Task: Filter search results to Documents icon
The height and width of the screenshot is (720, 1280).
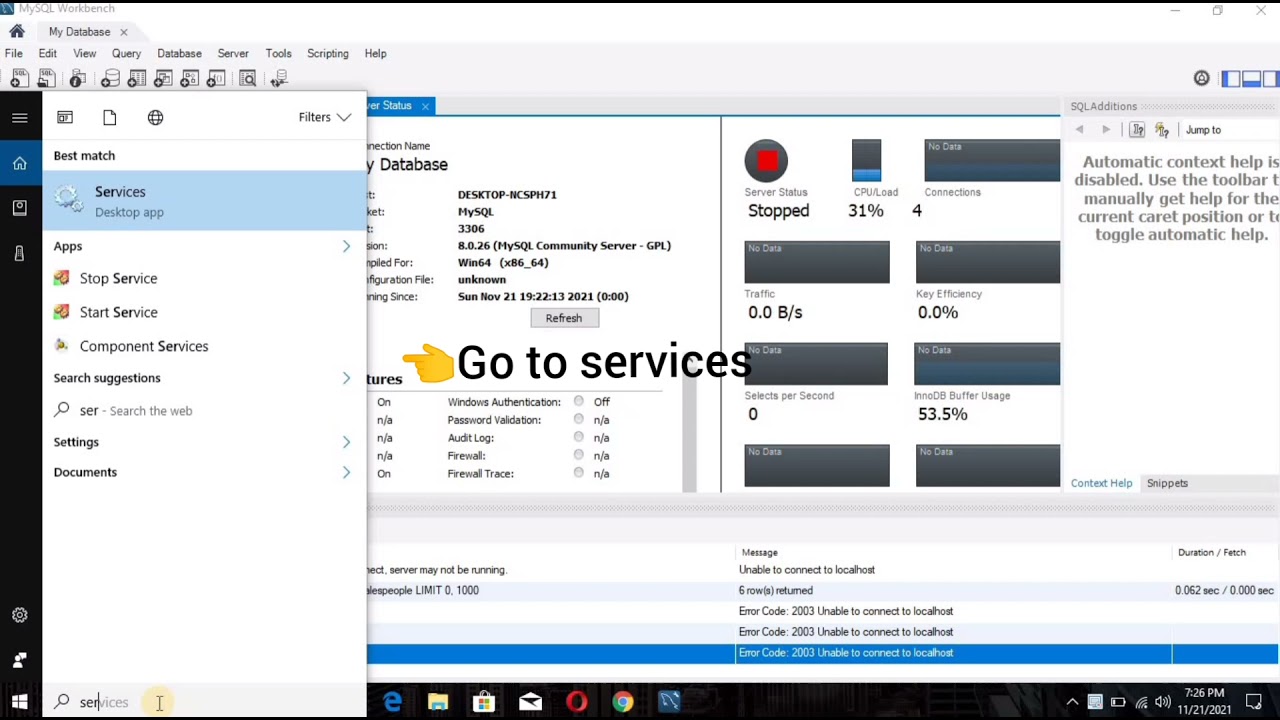Action: pyautogui.click(x=110, y=118)
